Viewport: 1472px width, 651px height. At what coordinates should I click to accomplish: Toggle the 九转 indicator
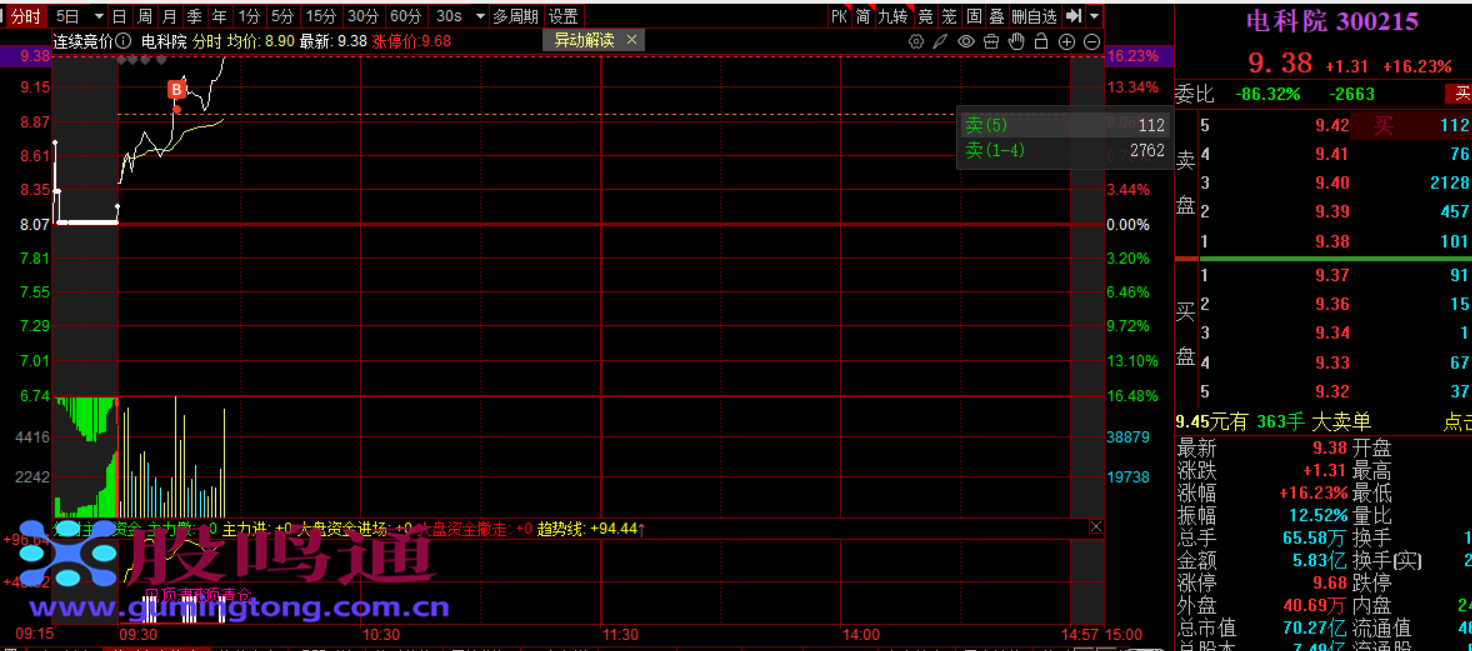[x=892, y=17]
